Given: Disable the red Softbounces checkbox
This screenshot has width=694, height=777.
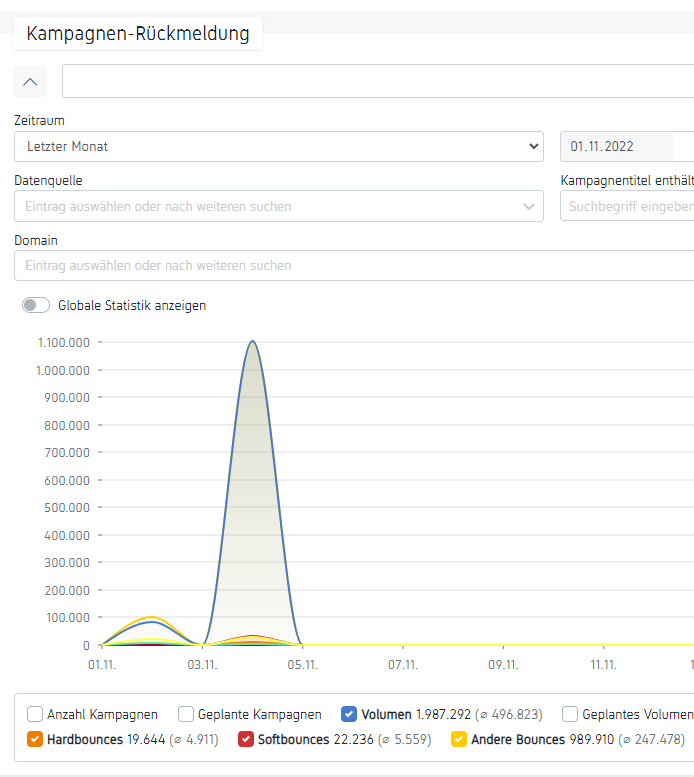Looking at the screenshot, I should (x=246, y=739).
